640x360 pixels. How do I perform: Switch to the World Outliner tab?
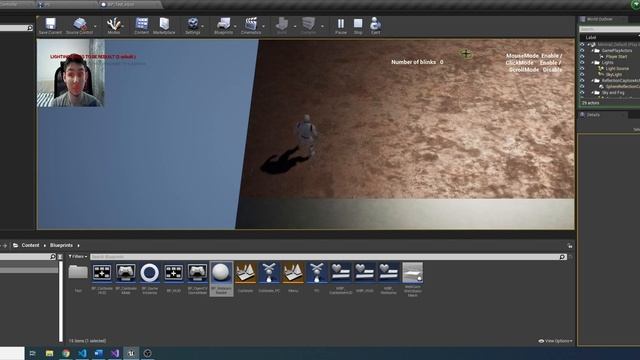(x=599, y=19)
